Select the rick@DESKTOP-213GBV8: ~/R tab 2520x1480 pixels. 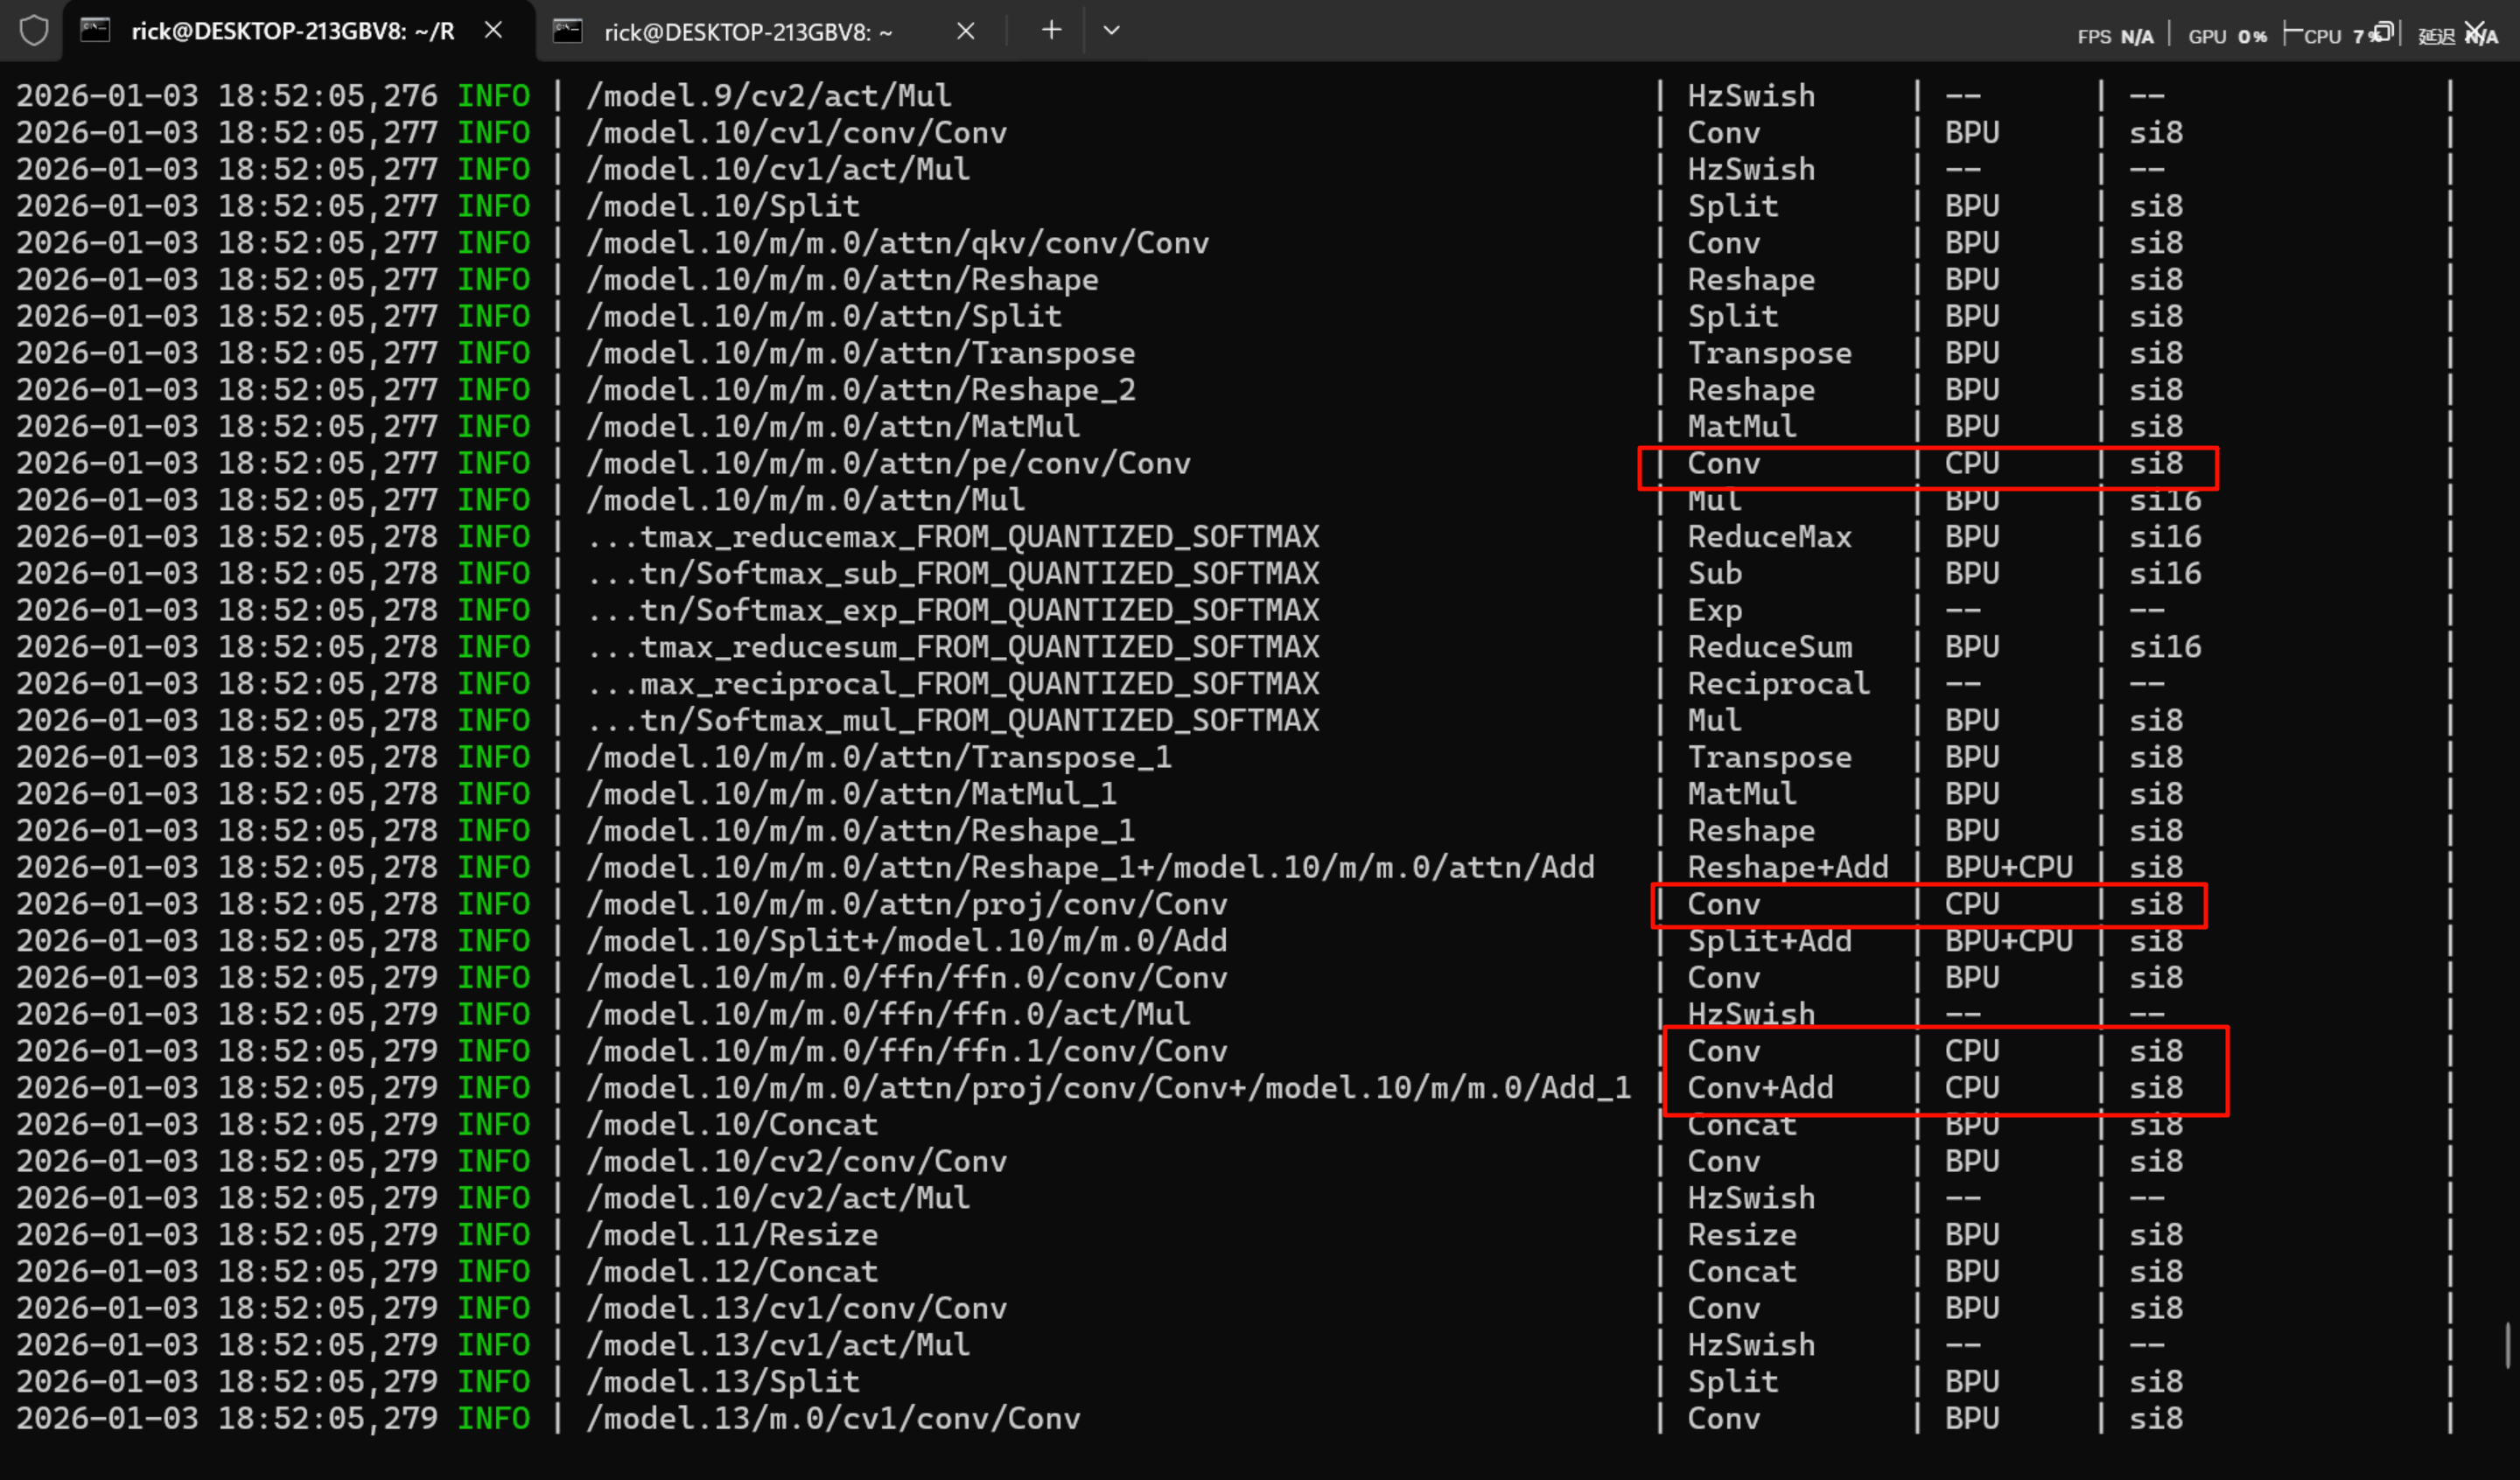[x=292, y=32]
